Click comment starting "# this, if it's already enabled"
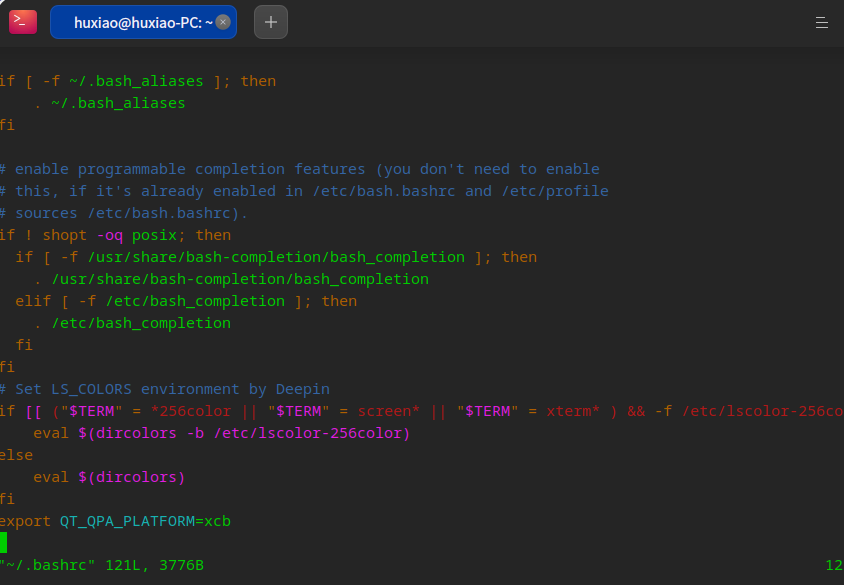 coord(304,191)
